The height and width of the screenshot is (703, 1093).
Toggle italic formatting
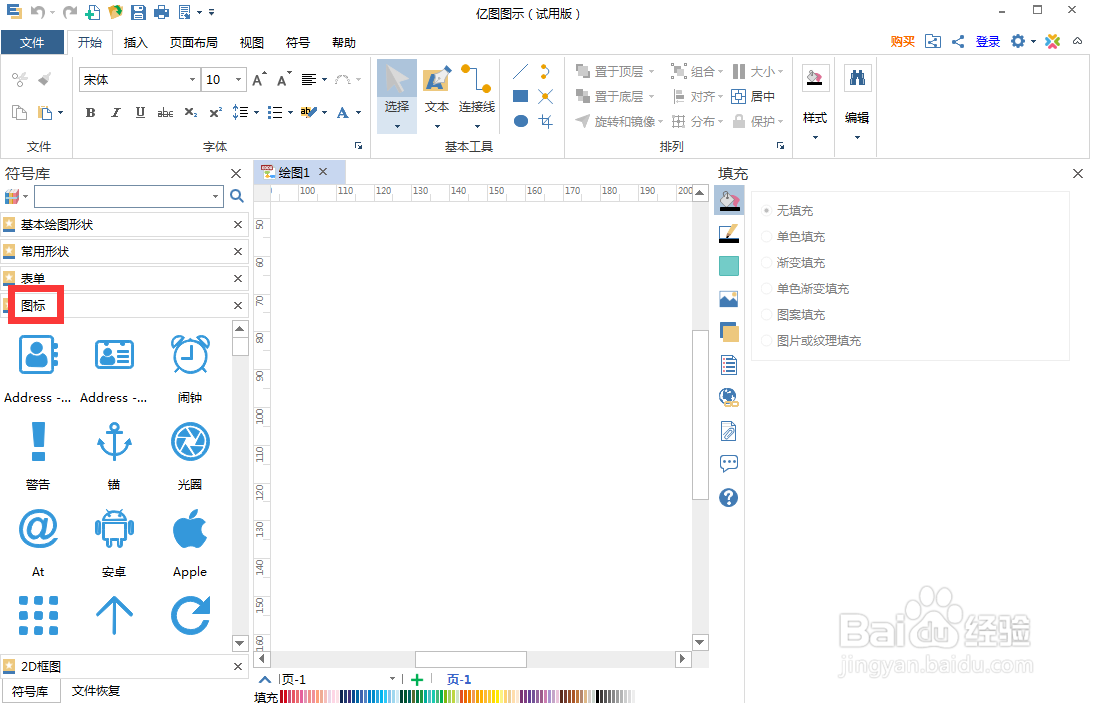pyautogui.click(x=115, y=112)
